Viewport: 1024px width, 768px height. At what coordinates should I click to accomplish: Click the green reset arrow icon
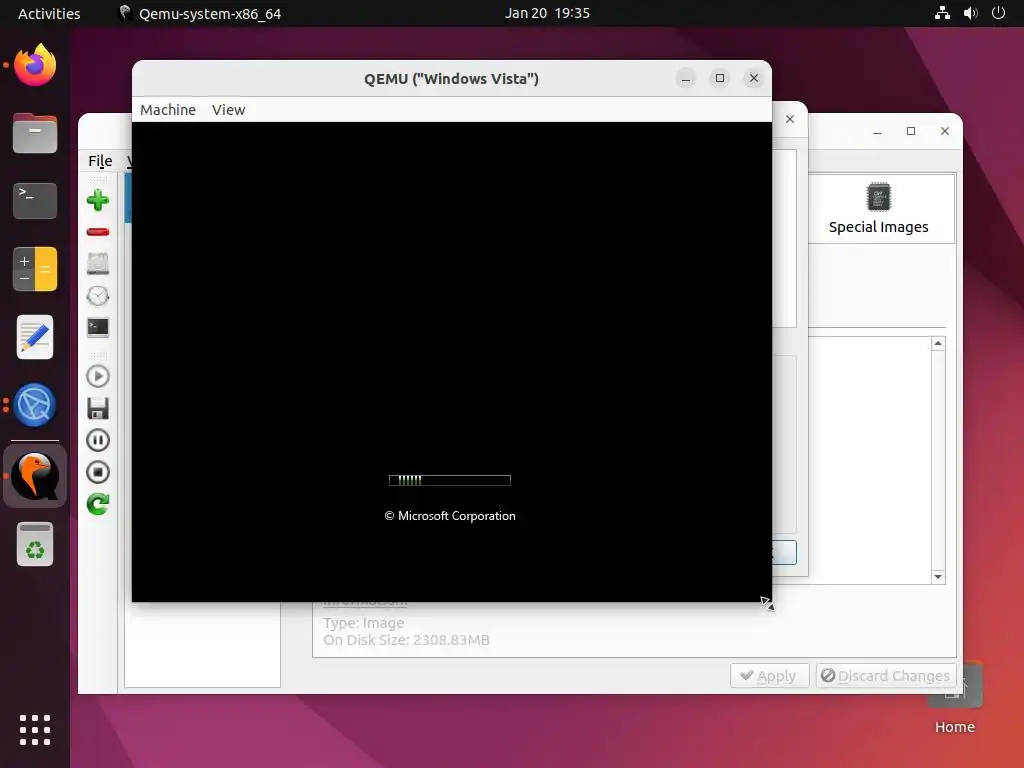98,504
